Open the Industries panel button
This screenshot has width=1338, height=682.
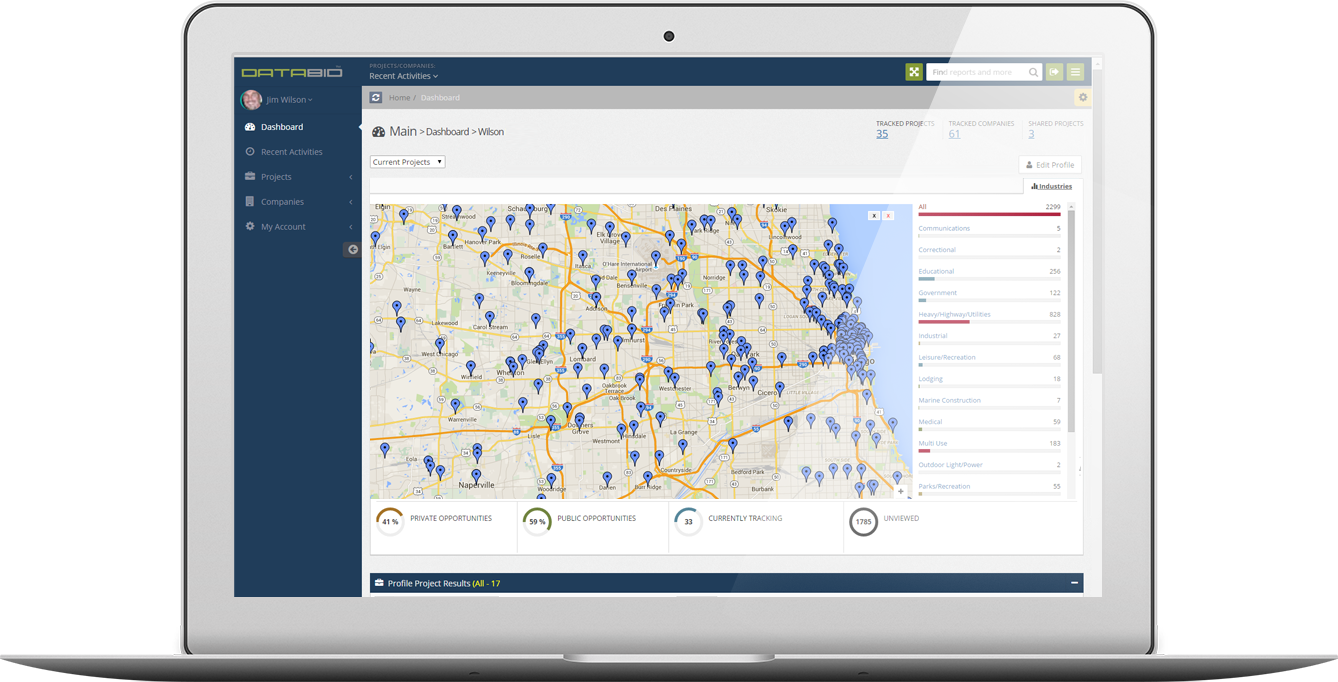1050,185
